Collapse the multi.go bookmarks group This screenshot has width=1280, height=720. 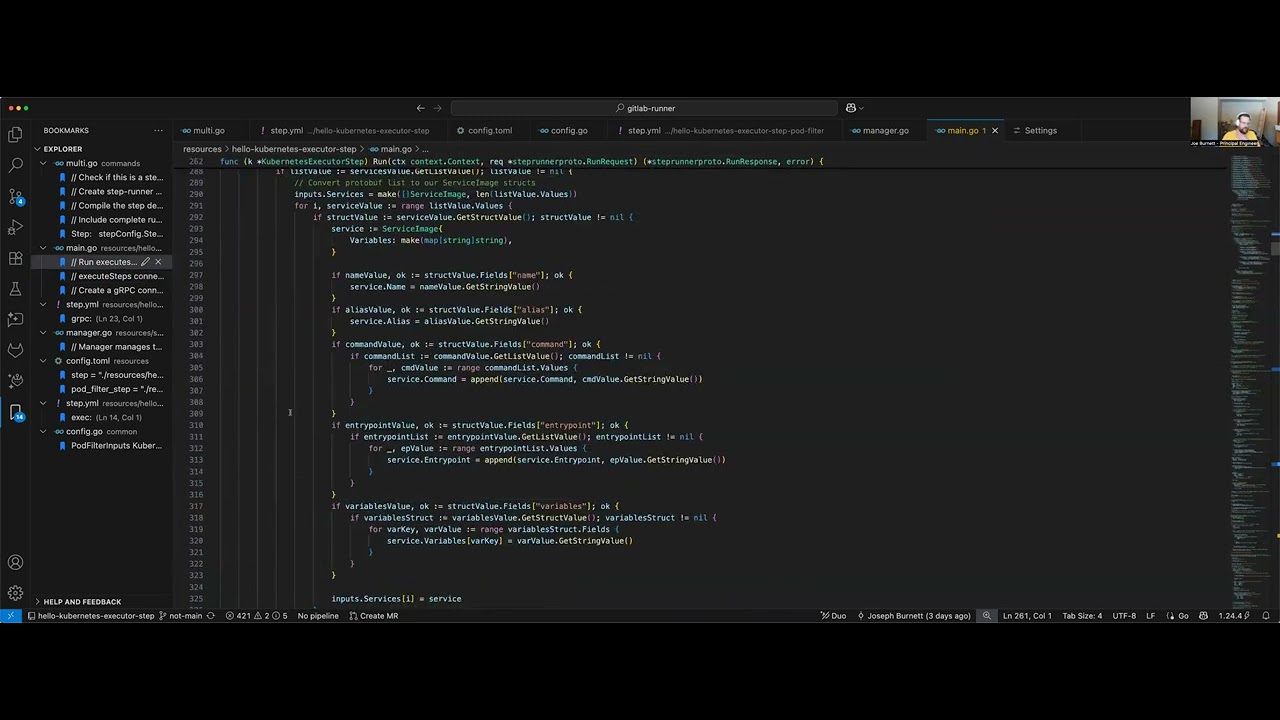(x=43, y=163)
